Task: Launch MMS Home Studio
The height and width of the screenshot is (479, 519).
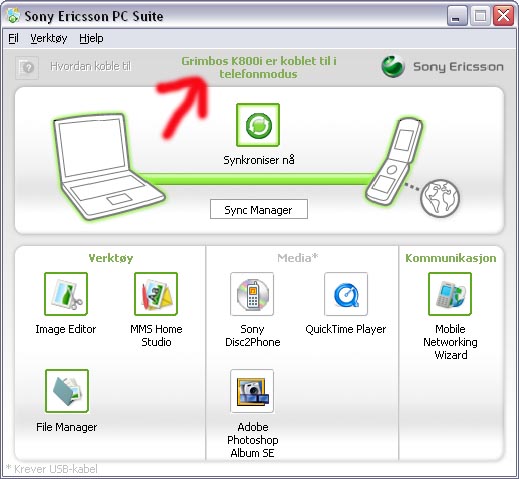Action: (156, 294)
